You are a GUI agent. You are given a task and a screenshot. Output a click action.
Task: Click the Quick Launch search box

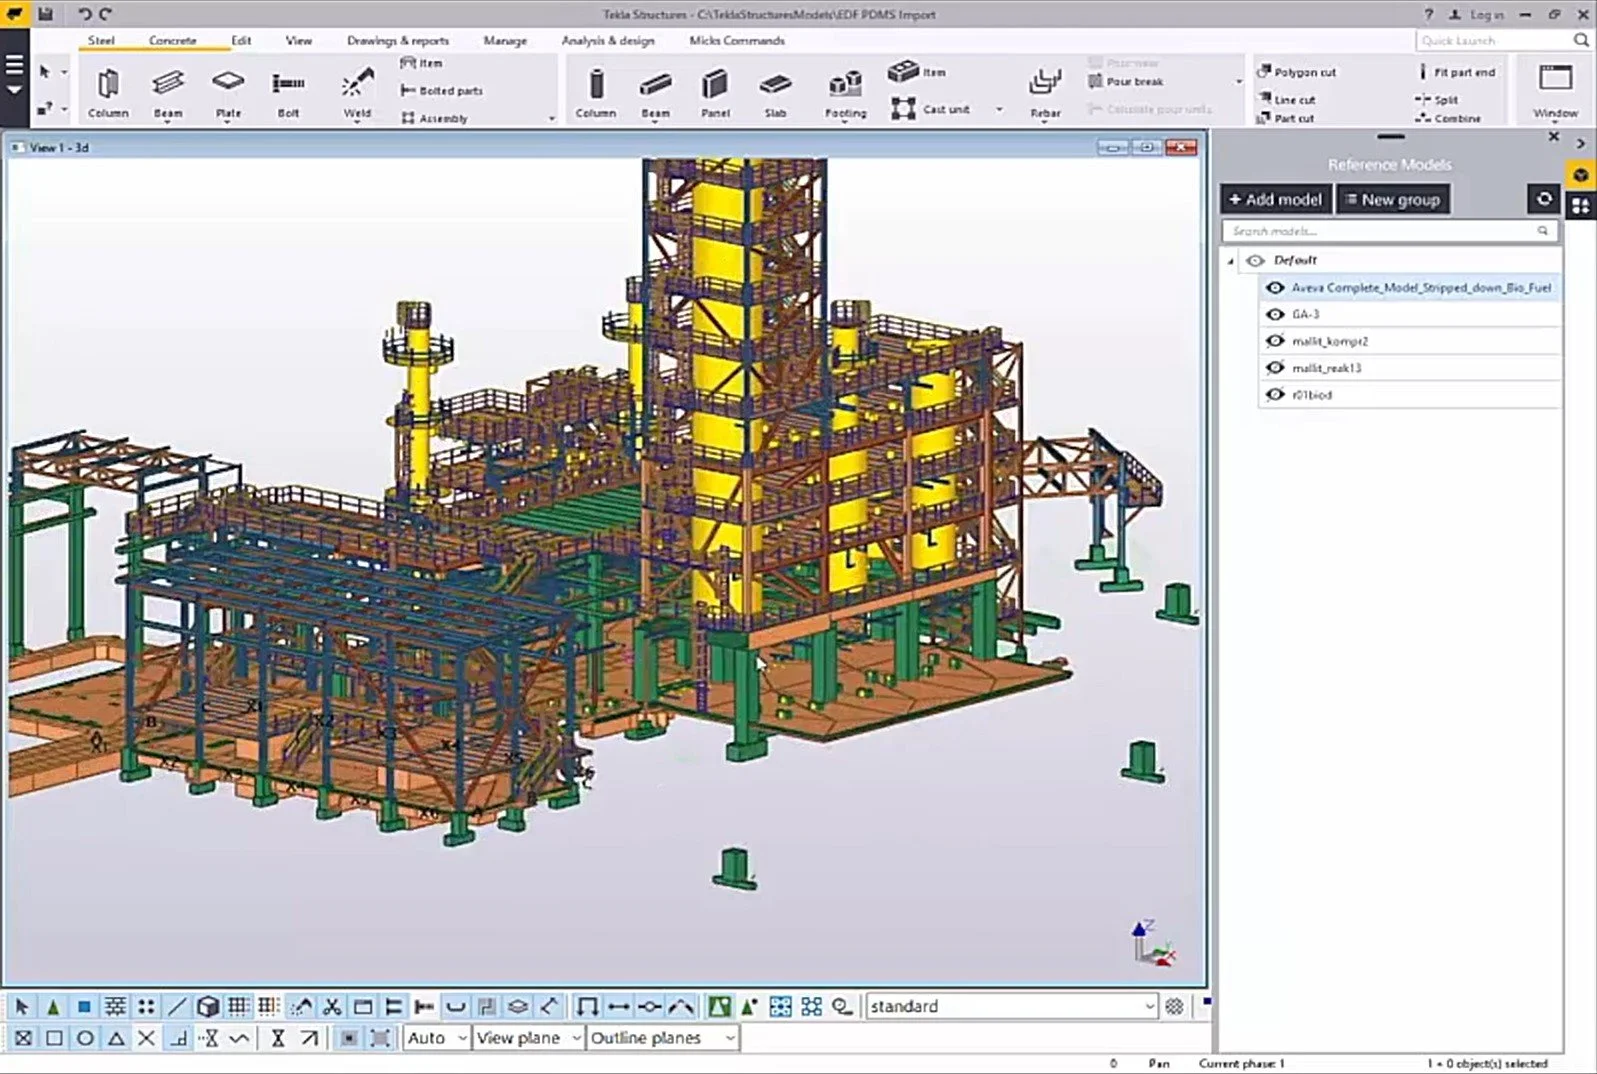(x=1503, y=40)
